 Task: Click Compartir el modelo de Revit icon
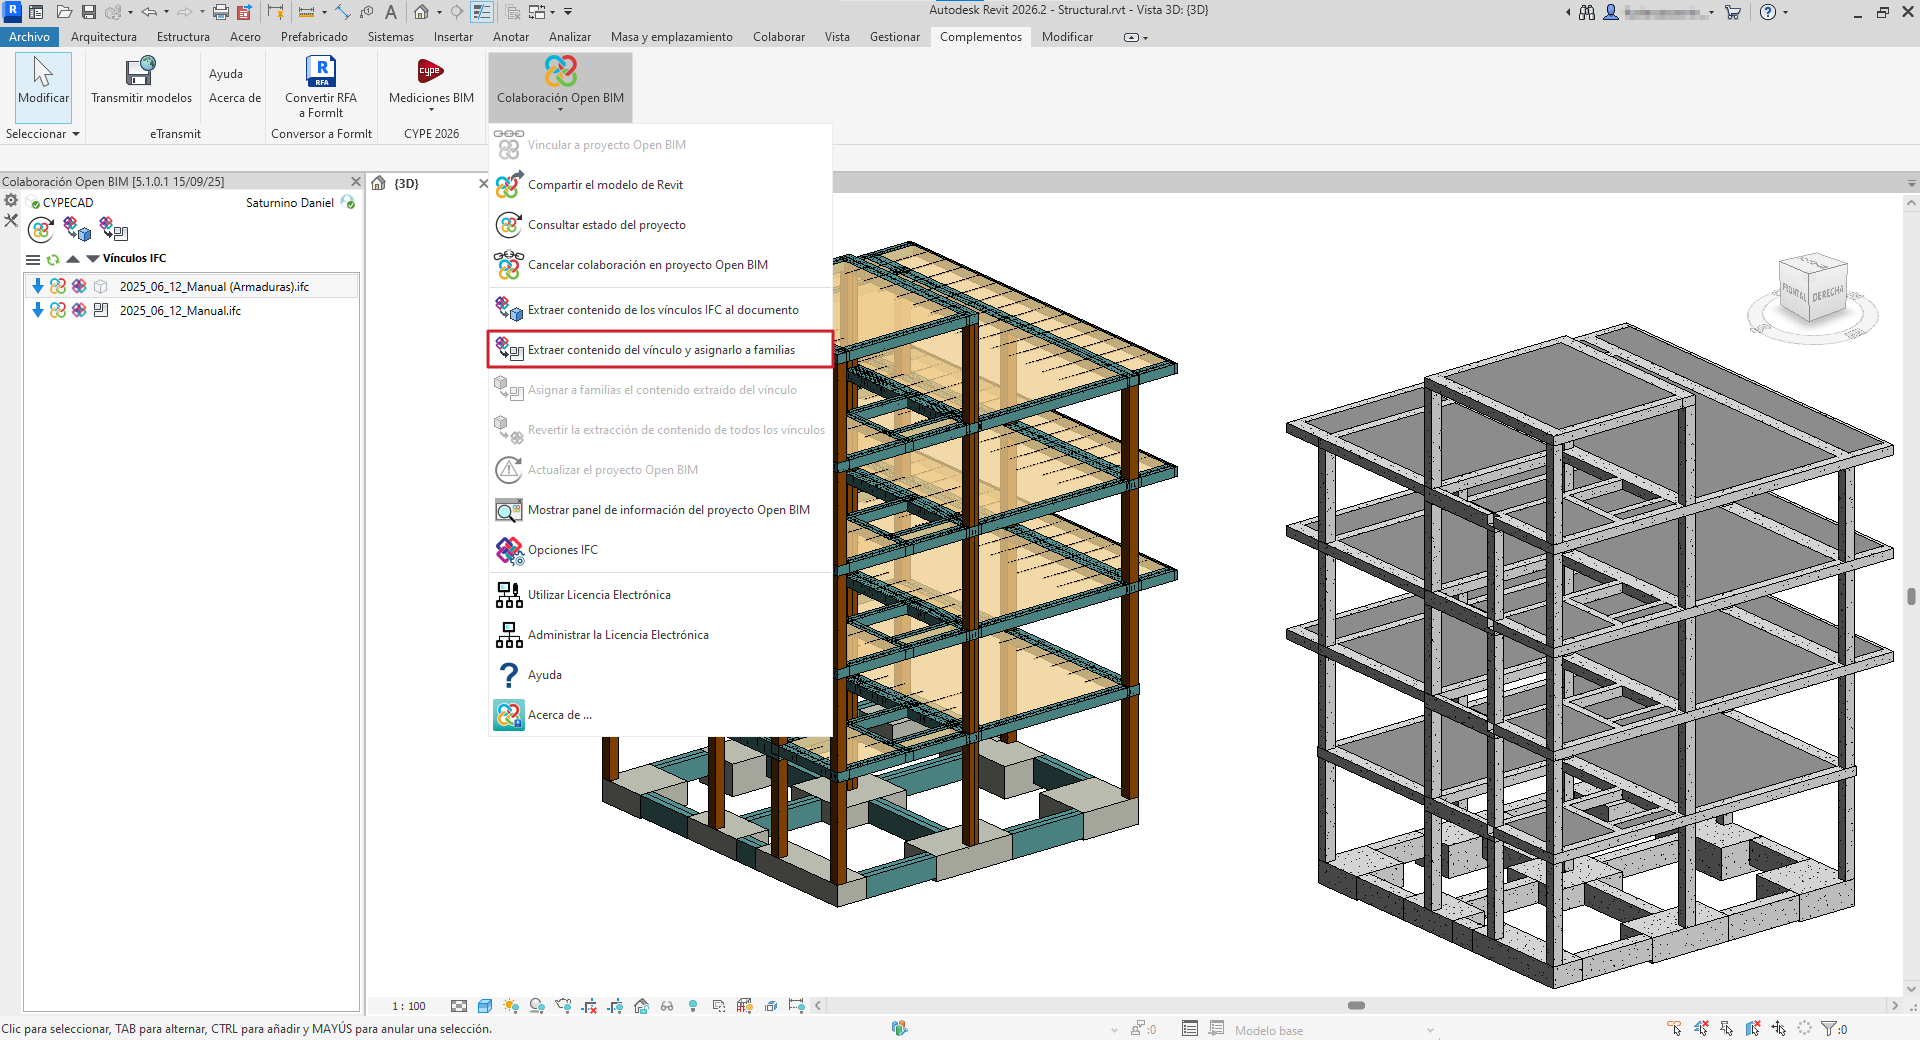(508, 185)
